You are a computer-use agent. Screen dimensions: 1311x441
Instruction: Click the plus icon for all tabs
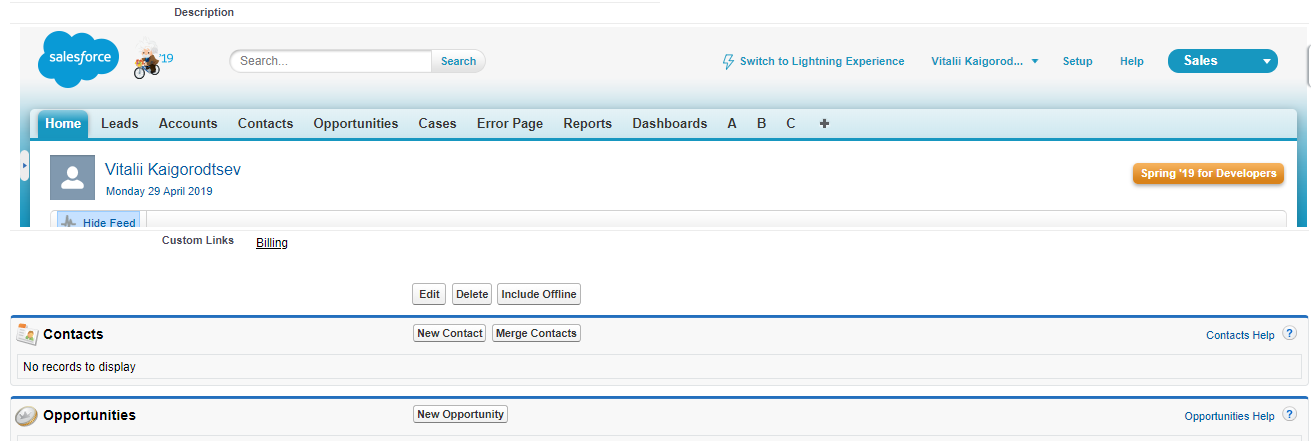(824, 124)
